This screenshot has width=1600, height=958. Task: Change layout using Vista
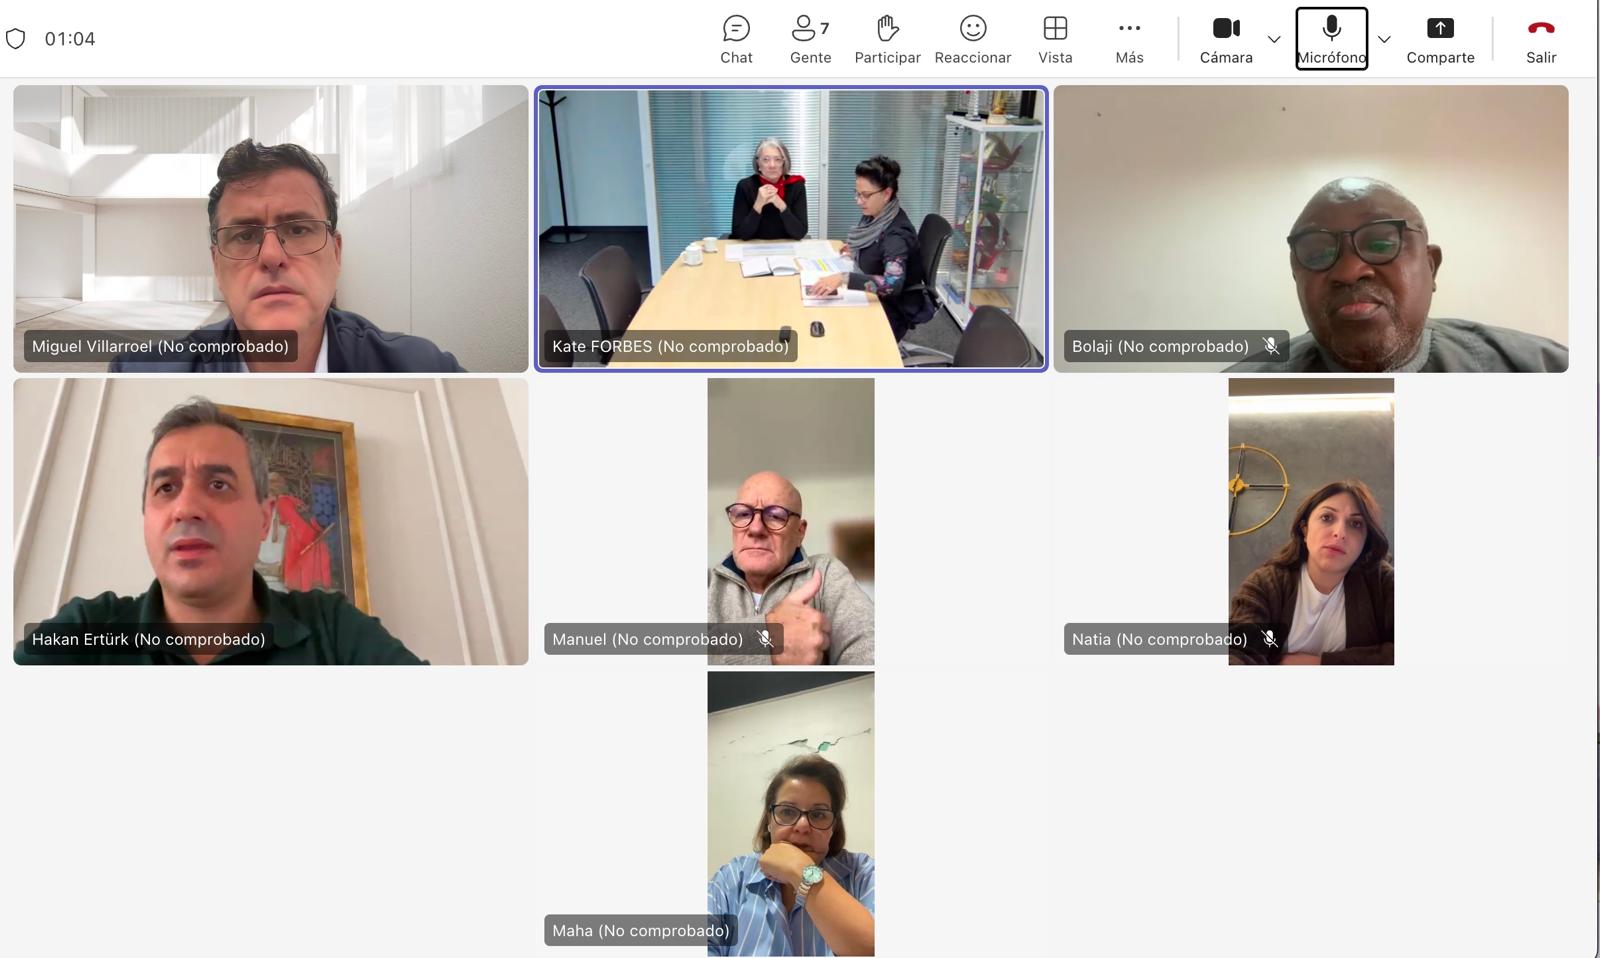click(x=1055, y=39)
